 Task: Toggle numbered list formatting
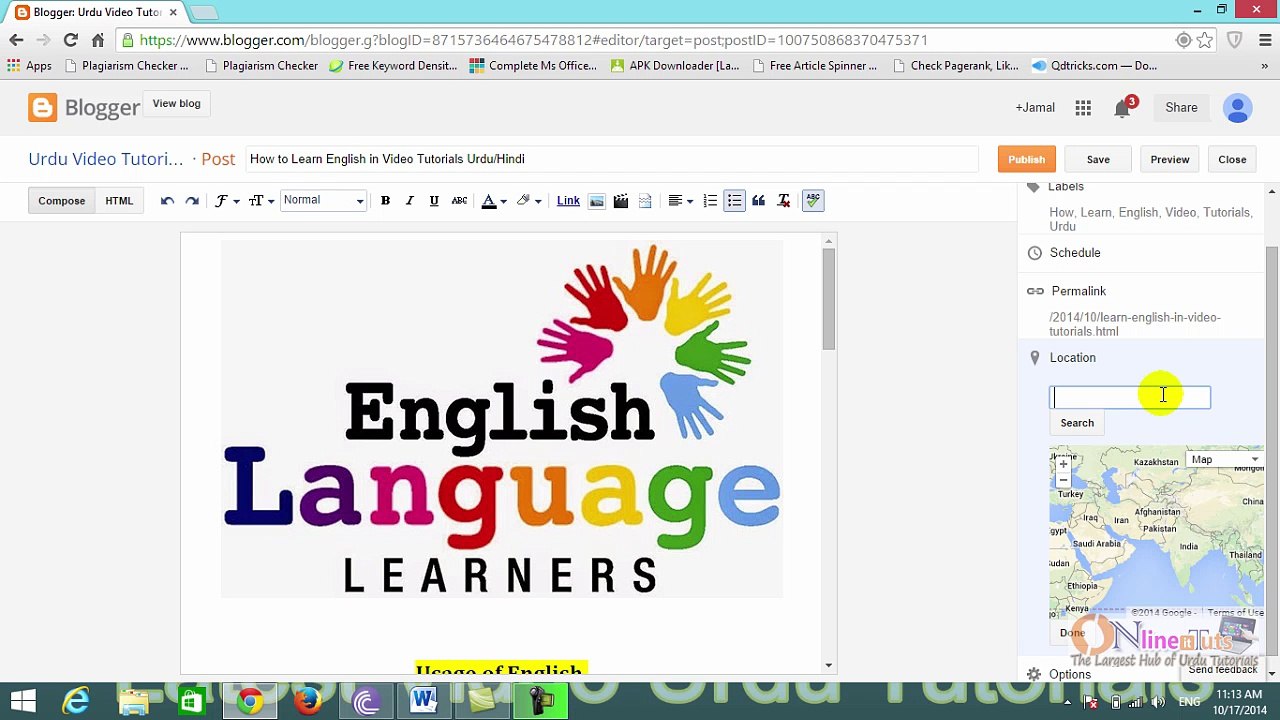pyautogui.click(x=710, y=201)
